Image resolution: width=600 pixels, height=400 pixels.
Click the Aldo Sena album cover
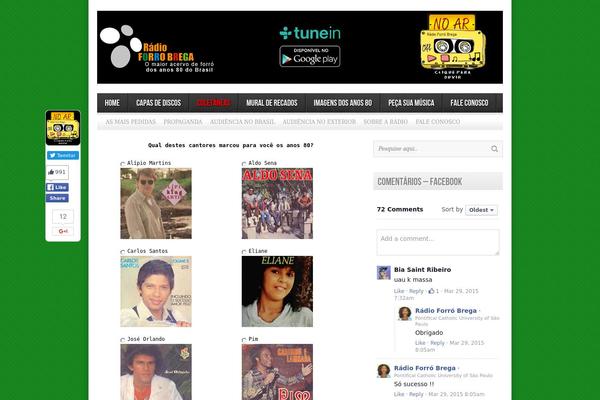tap(277, 203)
